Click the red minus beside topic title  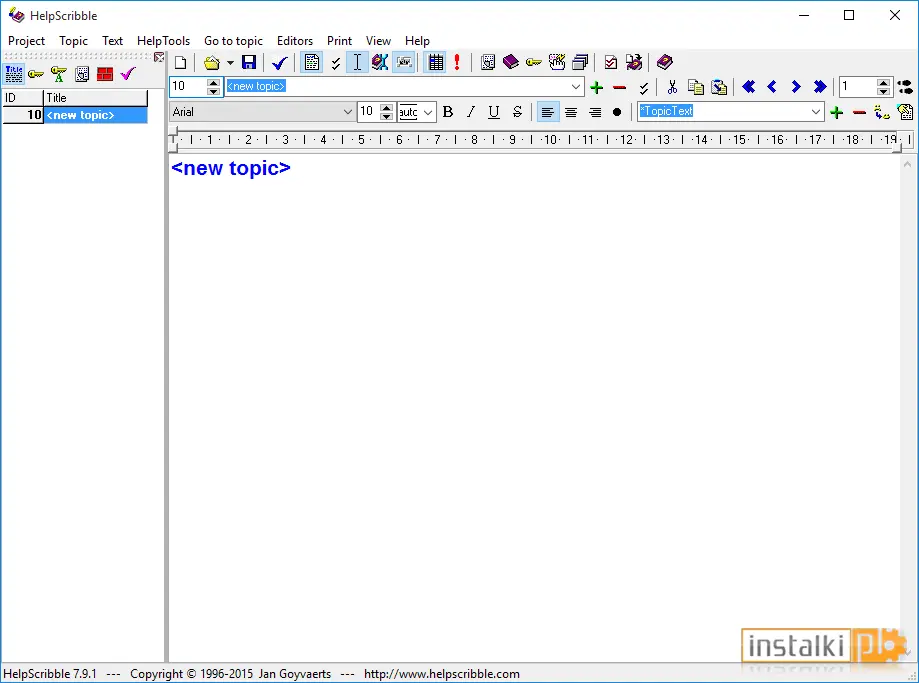point(620,87)
